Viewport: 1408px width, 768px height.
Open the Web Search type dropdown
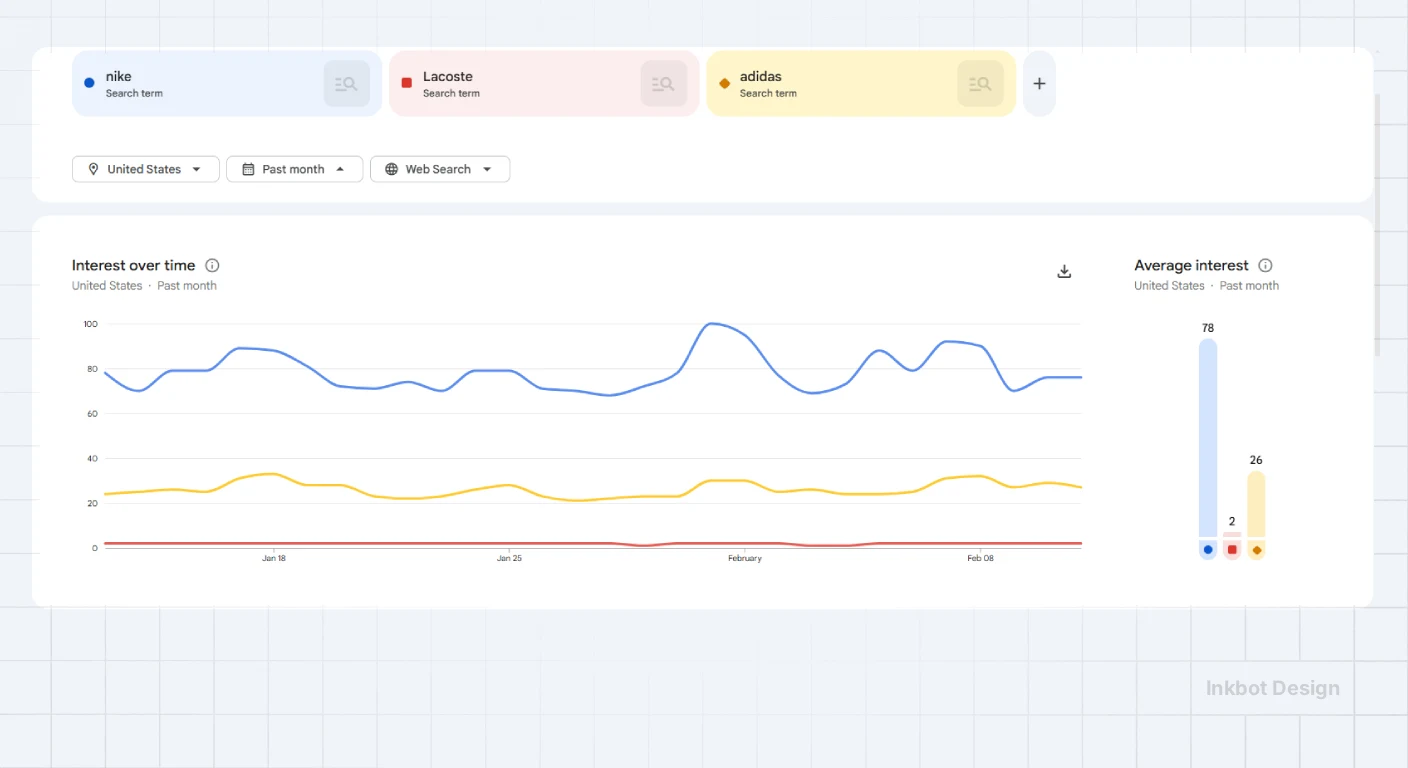point(440,169)
